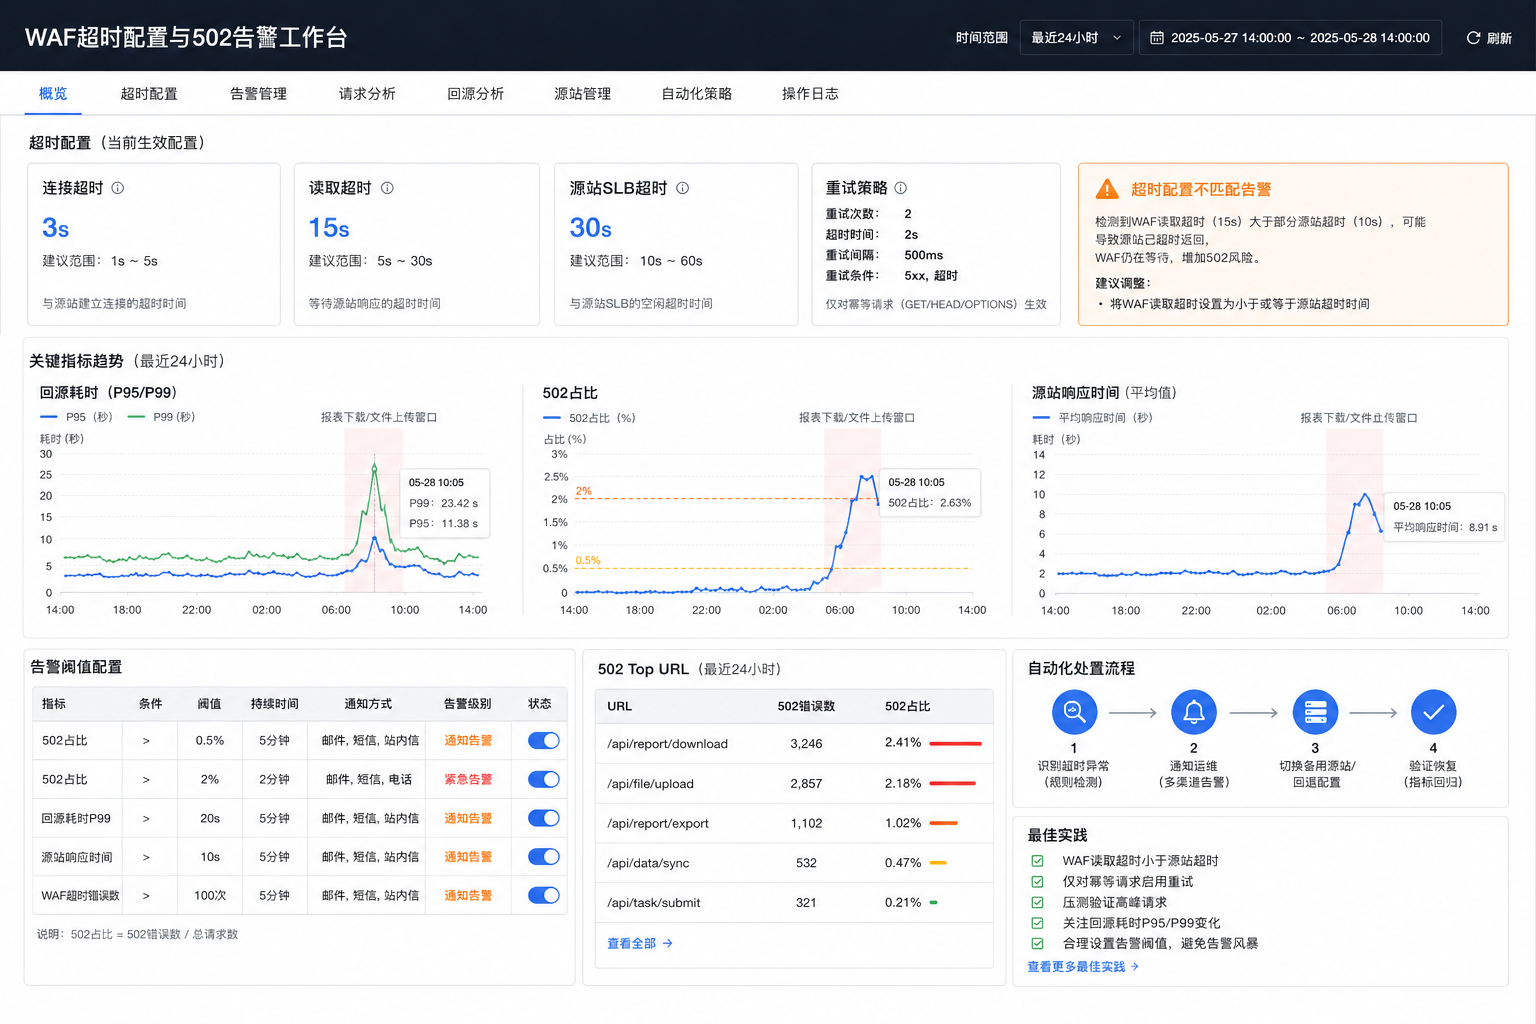Click the calendar icon in the date range

(x=1157, y=38)
